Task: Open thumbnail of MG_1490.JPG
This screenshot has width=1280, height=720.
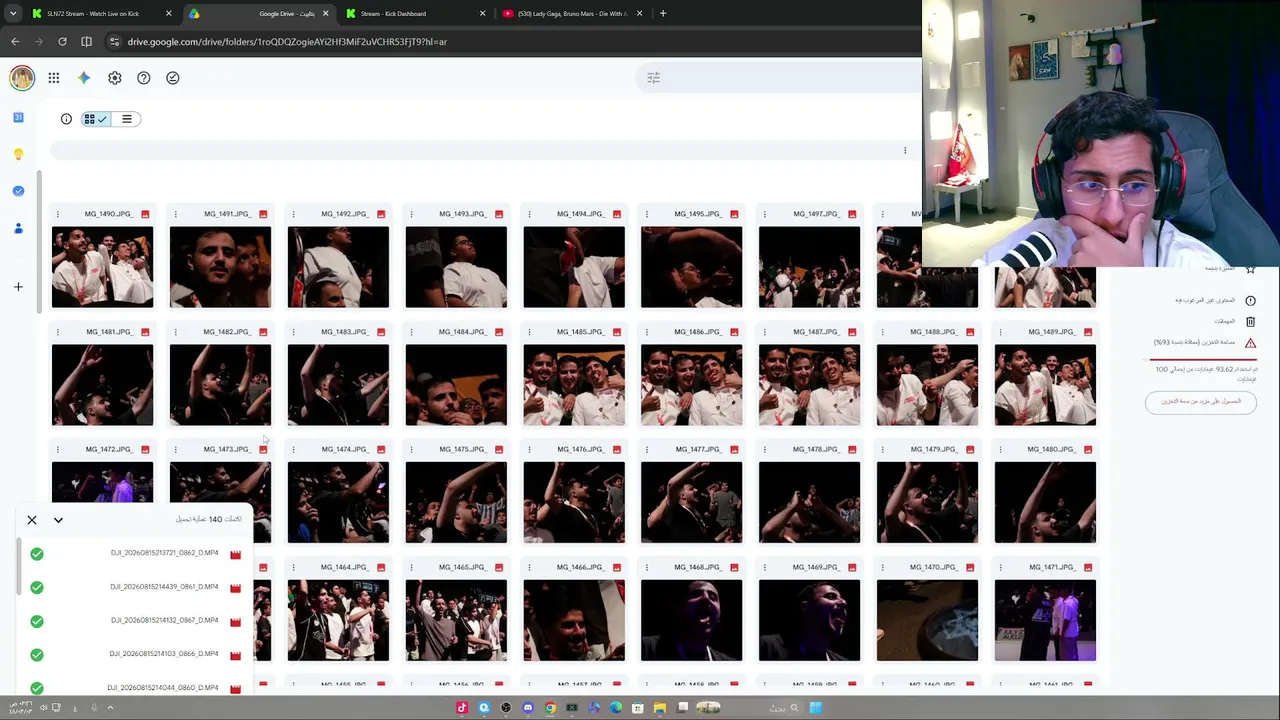Action: 102,267
